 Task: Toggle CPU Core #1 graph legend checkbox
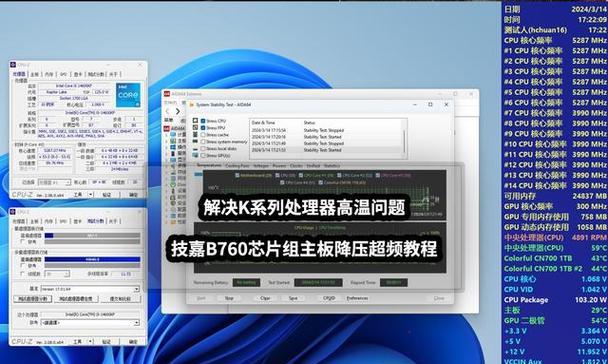(x=301, y=175)
